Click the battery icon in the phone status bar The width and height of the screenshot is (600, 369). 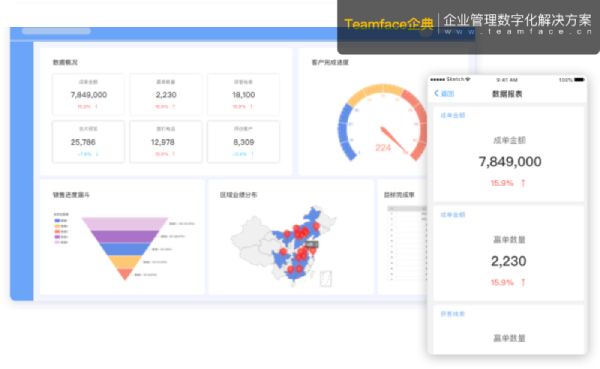click(x=579, y=80)
